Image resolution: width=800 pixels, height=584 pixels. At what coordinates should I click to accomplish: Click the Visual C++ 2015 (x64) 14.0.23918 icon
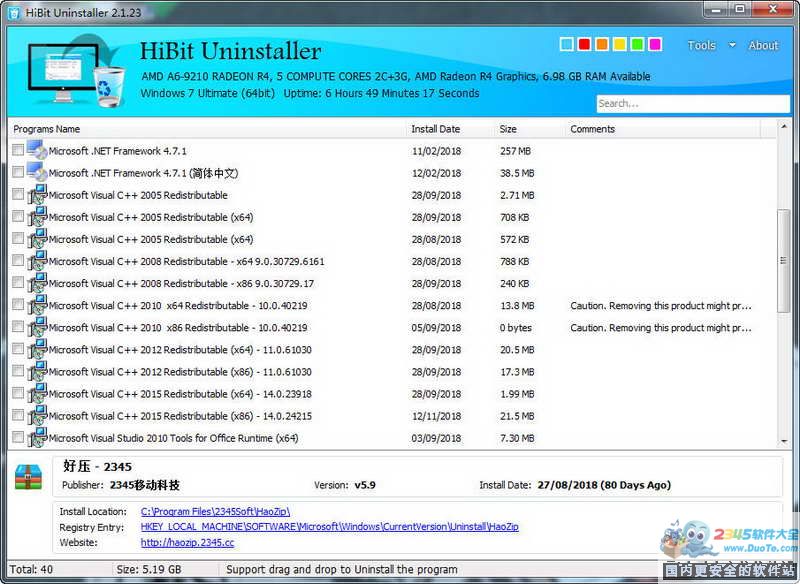[37, 393]
